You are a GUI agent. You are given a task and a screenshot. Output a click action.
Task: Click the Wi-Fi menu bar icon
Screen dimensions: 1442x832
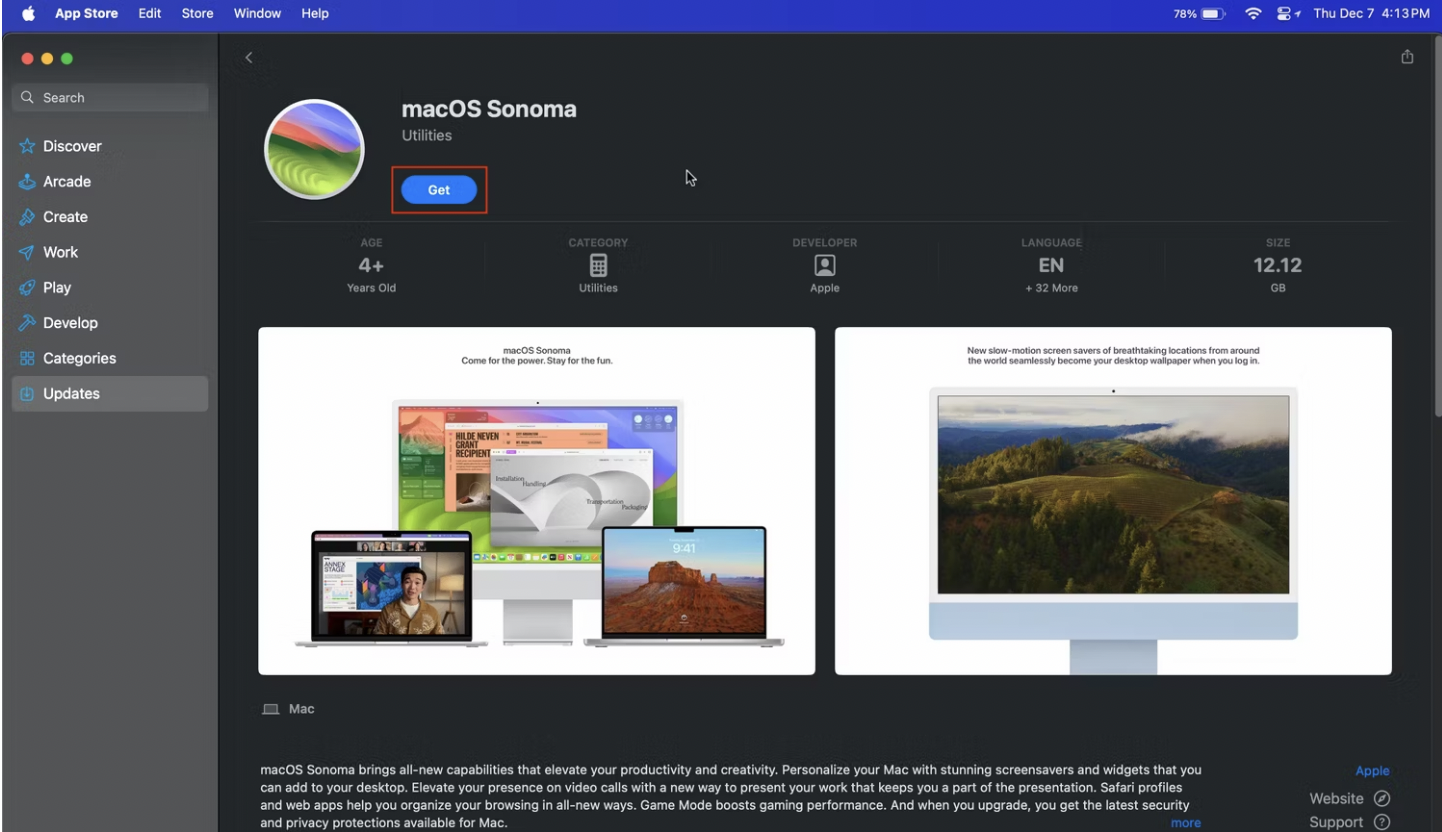pyautogui.click(x=1253, y=14)
